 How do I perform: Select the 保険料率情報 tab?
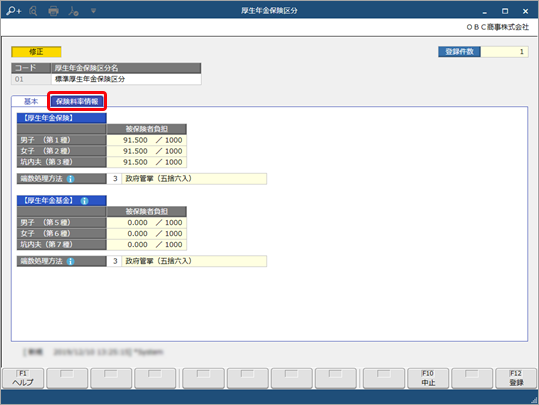[77, 101]
